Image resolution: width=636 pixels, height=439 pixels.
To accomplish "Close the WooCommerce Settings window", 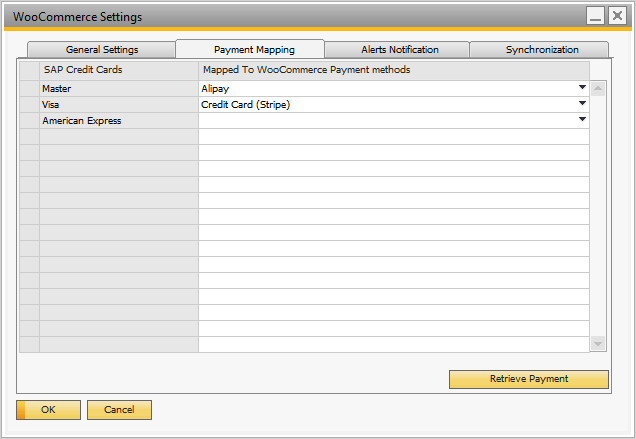I will coord(617,16).
